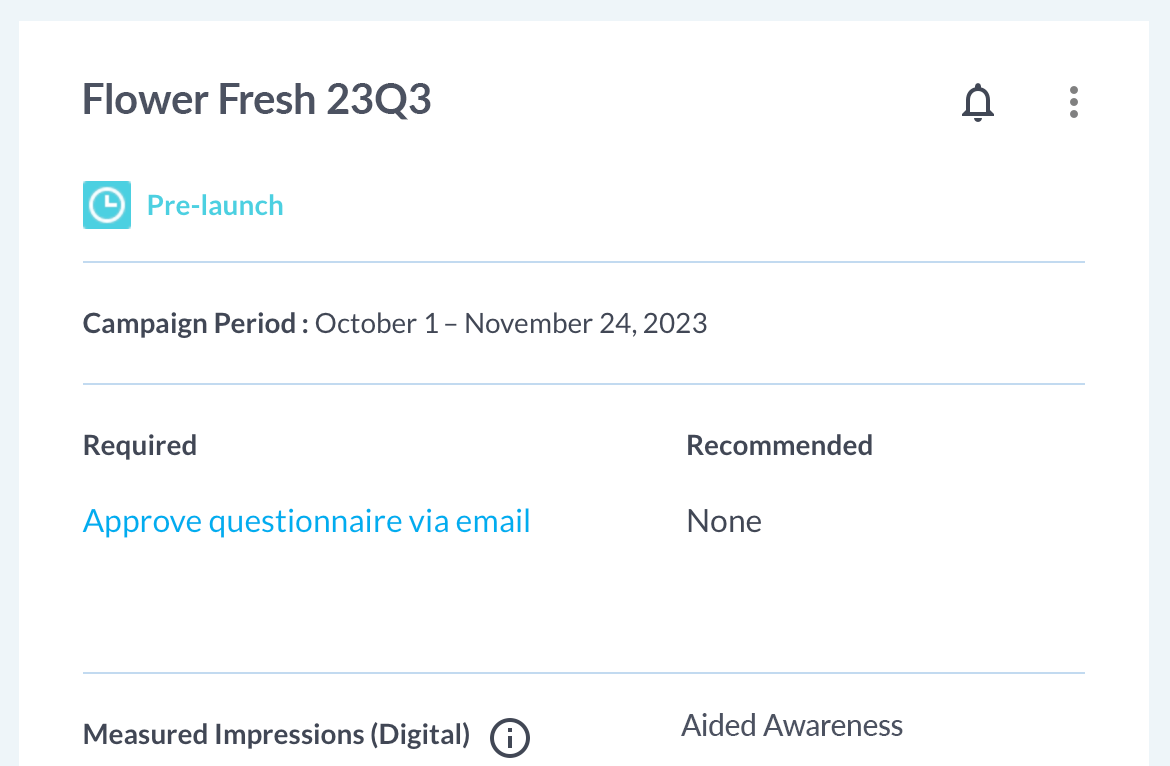Click the info icon beside Measured Impressions

click(510, 738)
